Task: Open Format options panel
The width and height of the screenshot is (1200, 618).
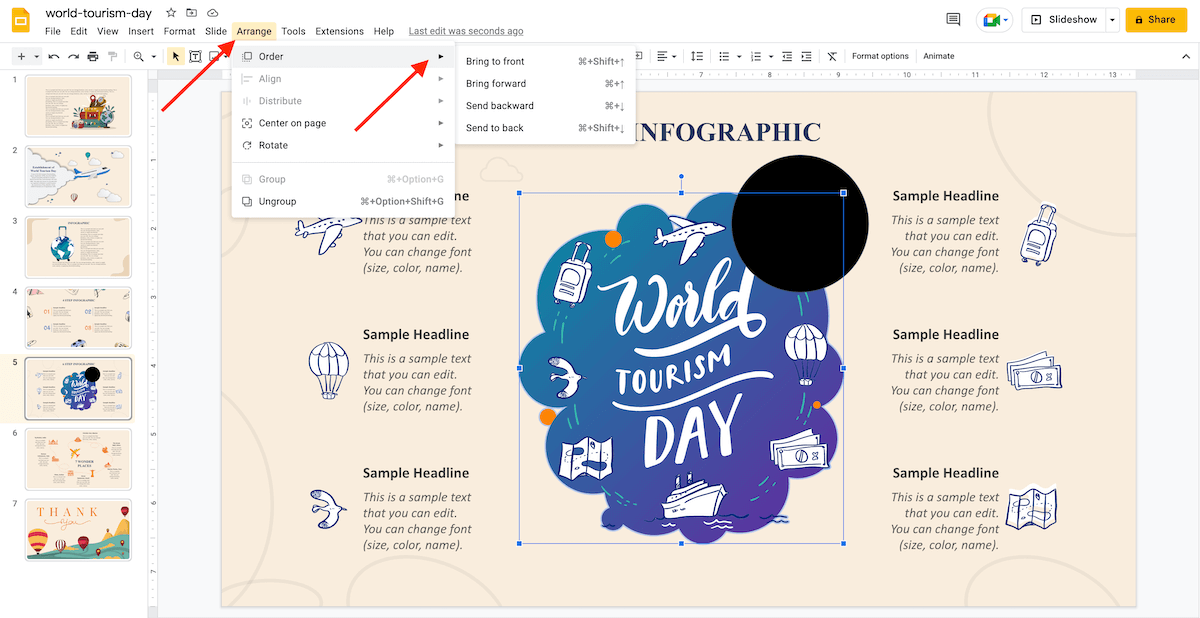Action: [x=880, y=57]
